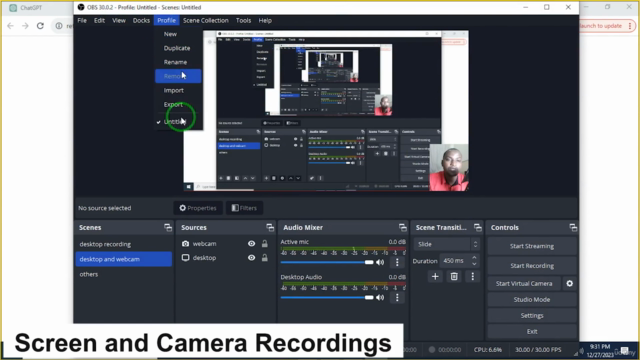Click the browser site info icon

(x=59, y=26)
